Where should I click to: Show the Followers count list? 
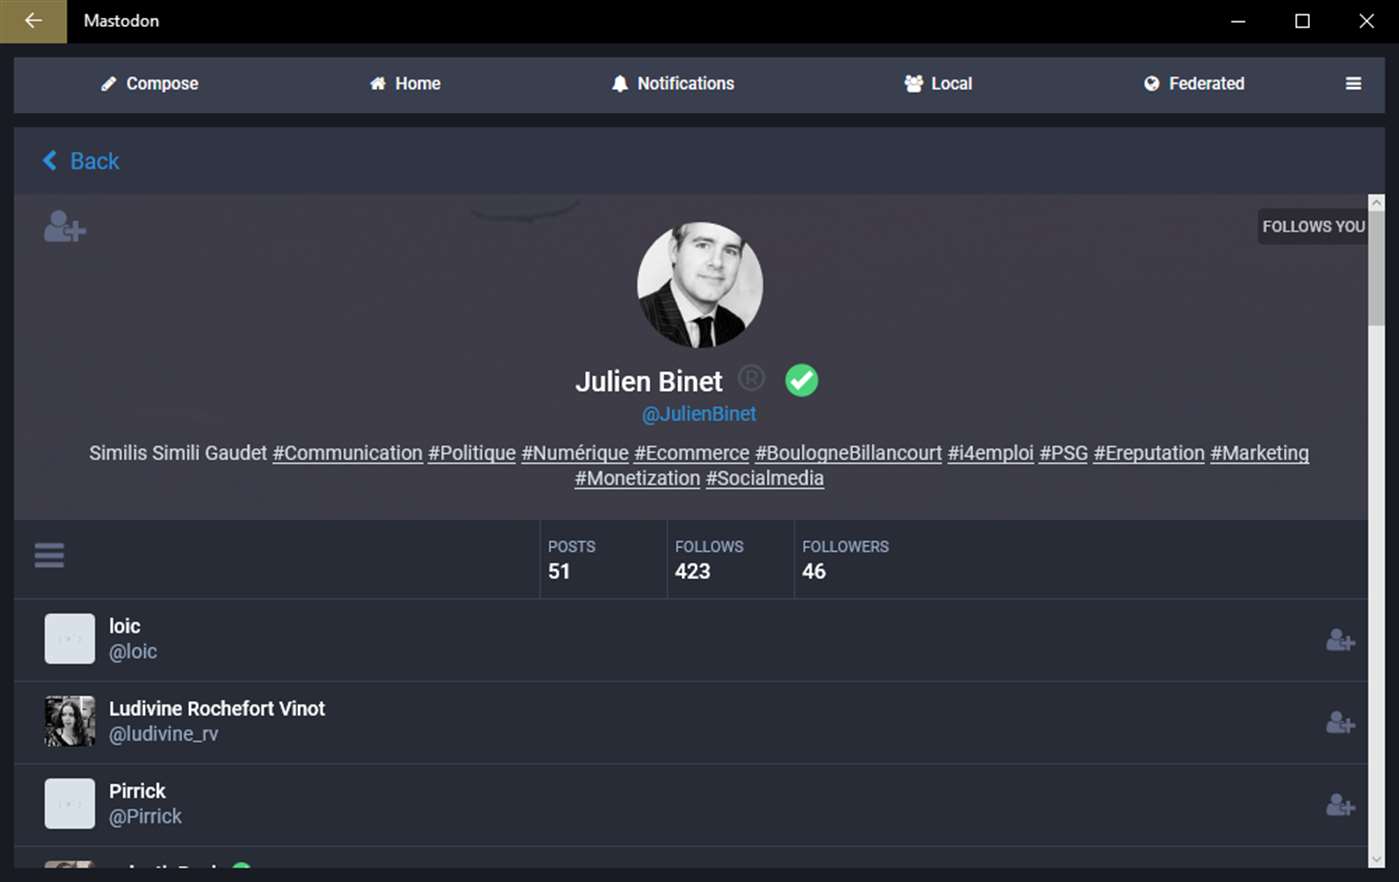tap(844, 560)
